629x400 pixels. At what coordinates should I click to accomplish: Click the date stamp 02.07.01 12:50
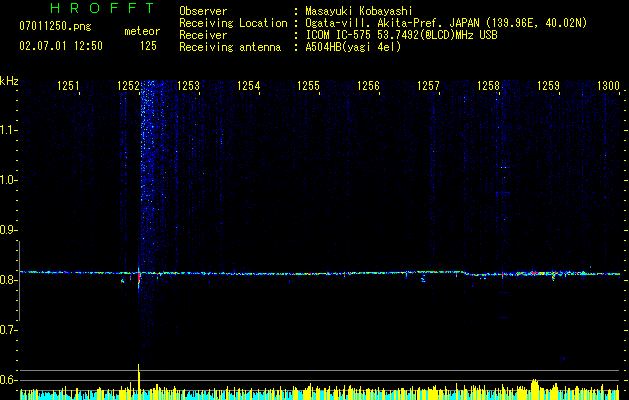61,46
